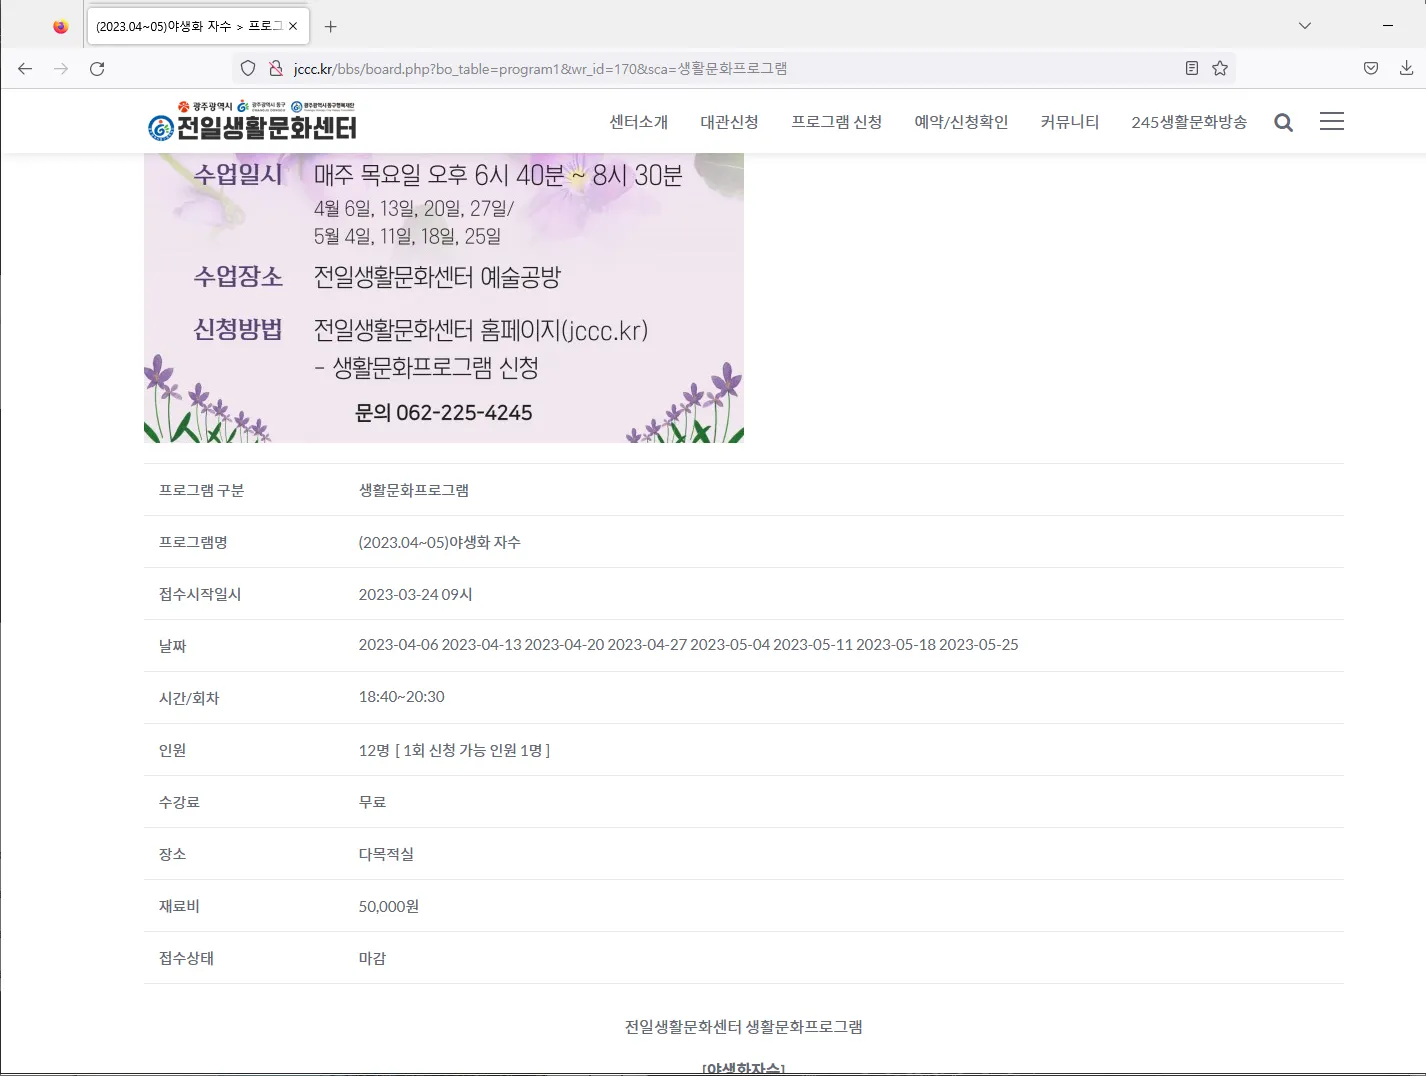Click the insecure connection lock icon

point(276,68)
